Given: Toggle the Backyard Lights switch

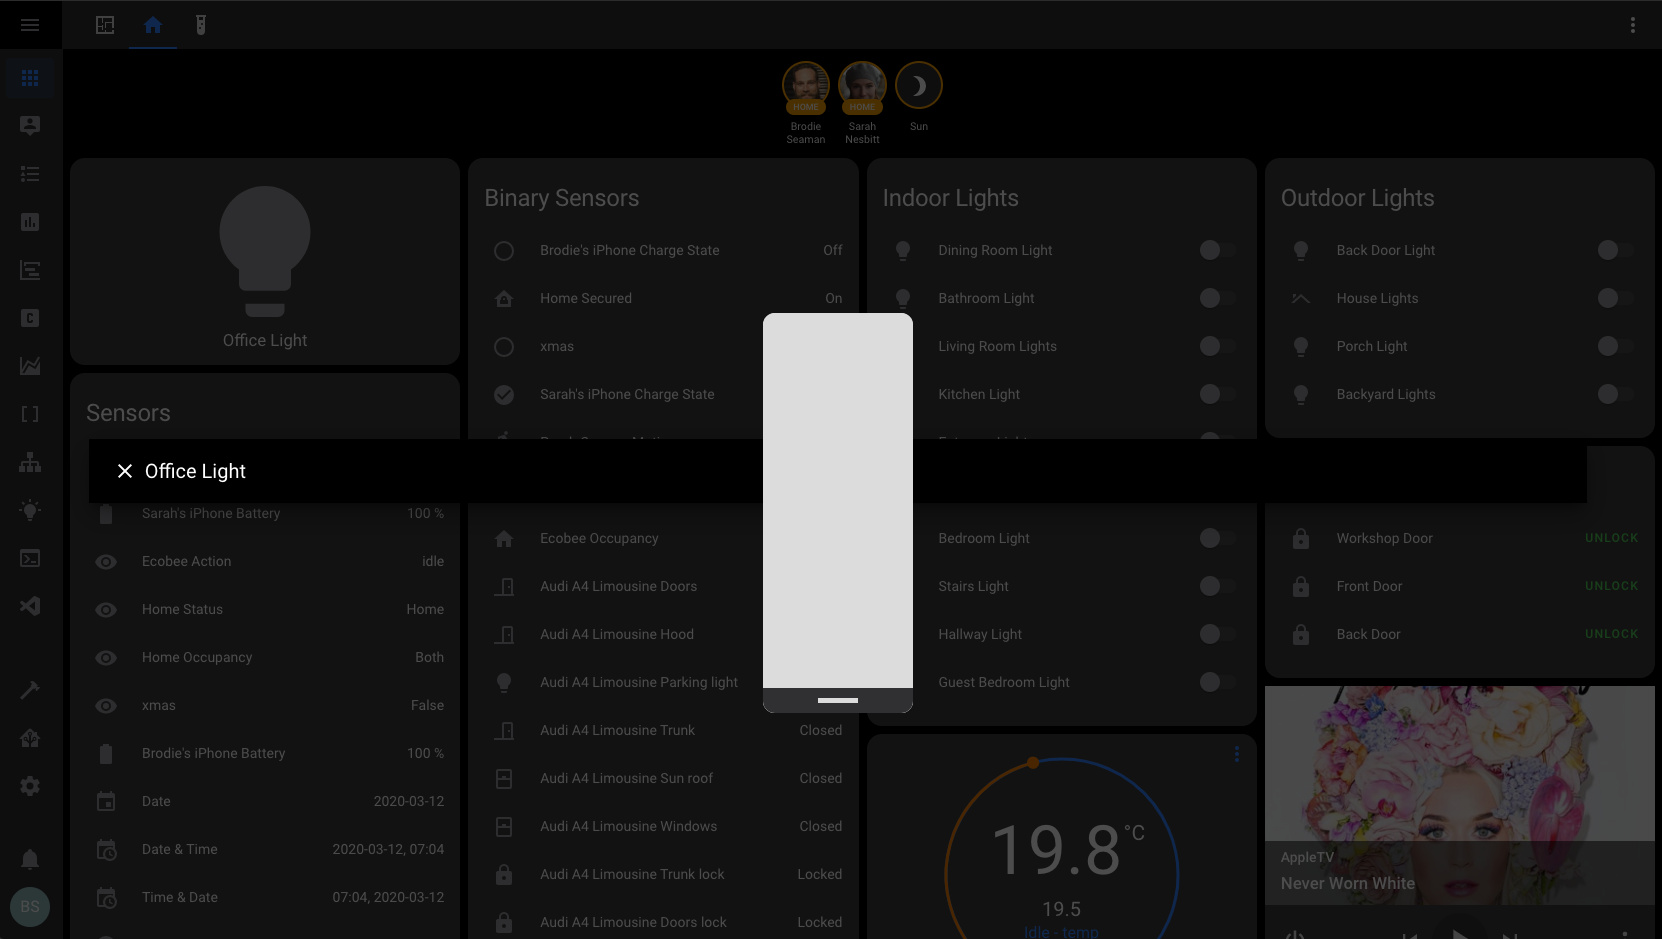Looking at the screenshot, I should [x=1615, y=394].
